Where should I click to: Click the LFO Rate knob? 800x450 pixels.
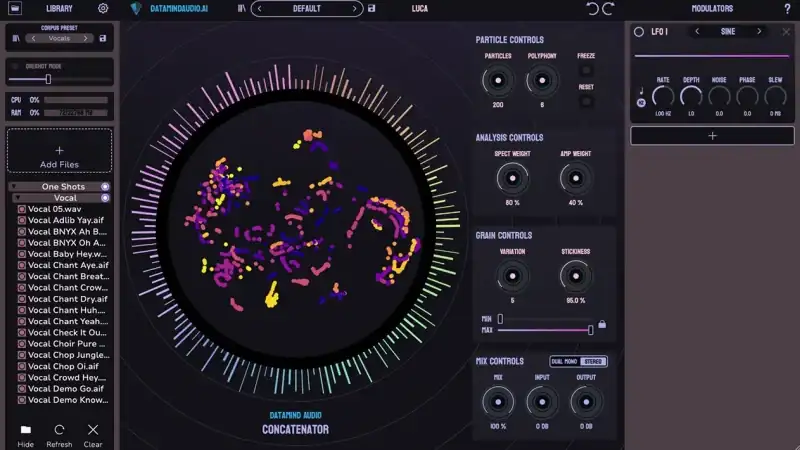tap(663, 96)
